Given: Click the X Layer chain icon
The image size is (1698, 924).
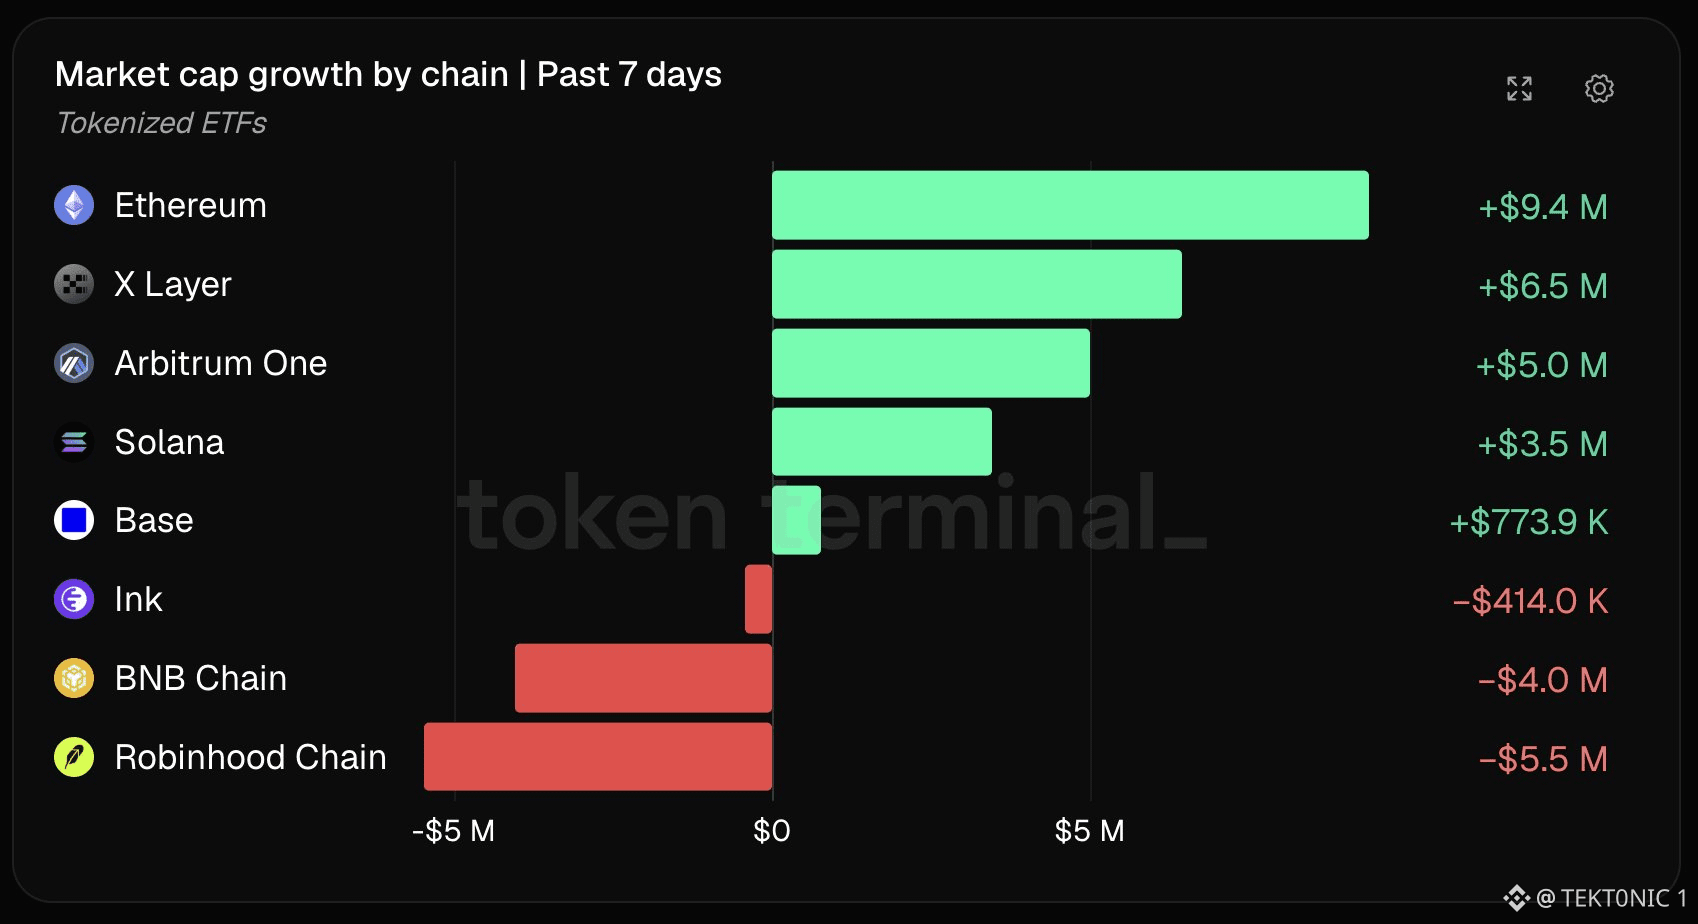Looking at the screenshot, I should coord(74,284).
